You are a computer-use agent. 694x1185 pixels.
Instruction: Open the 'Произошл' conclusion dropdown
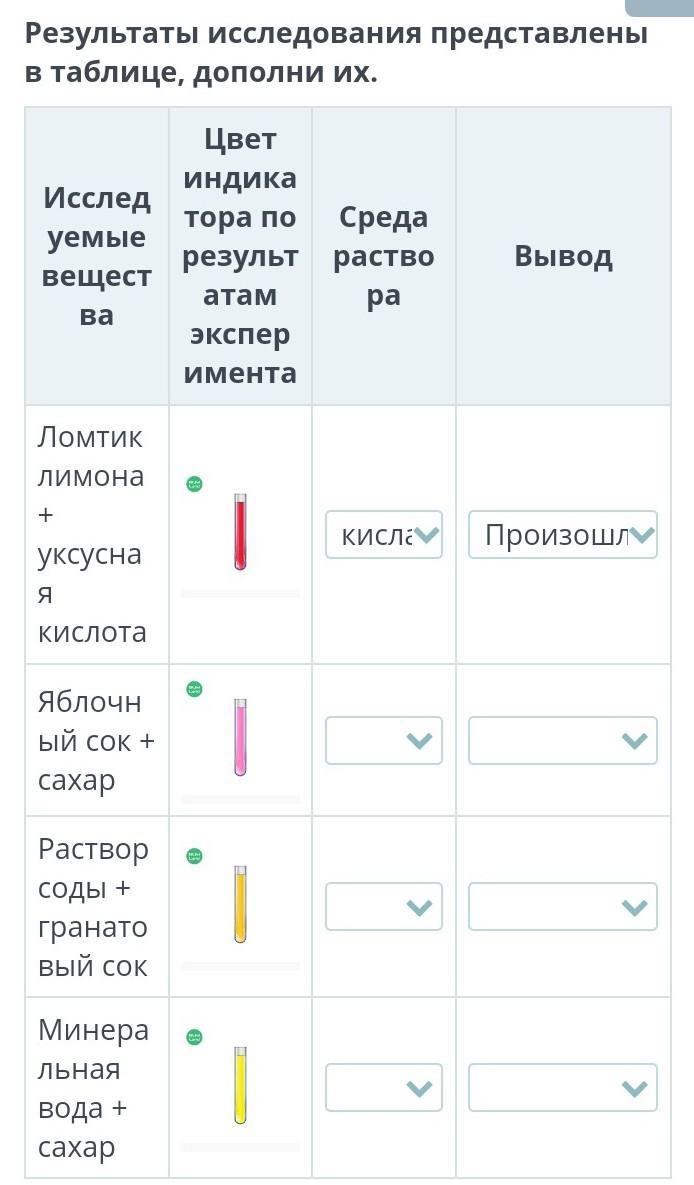click(563, 535)
